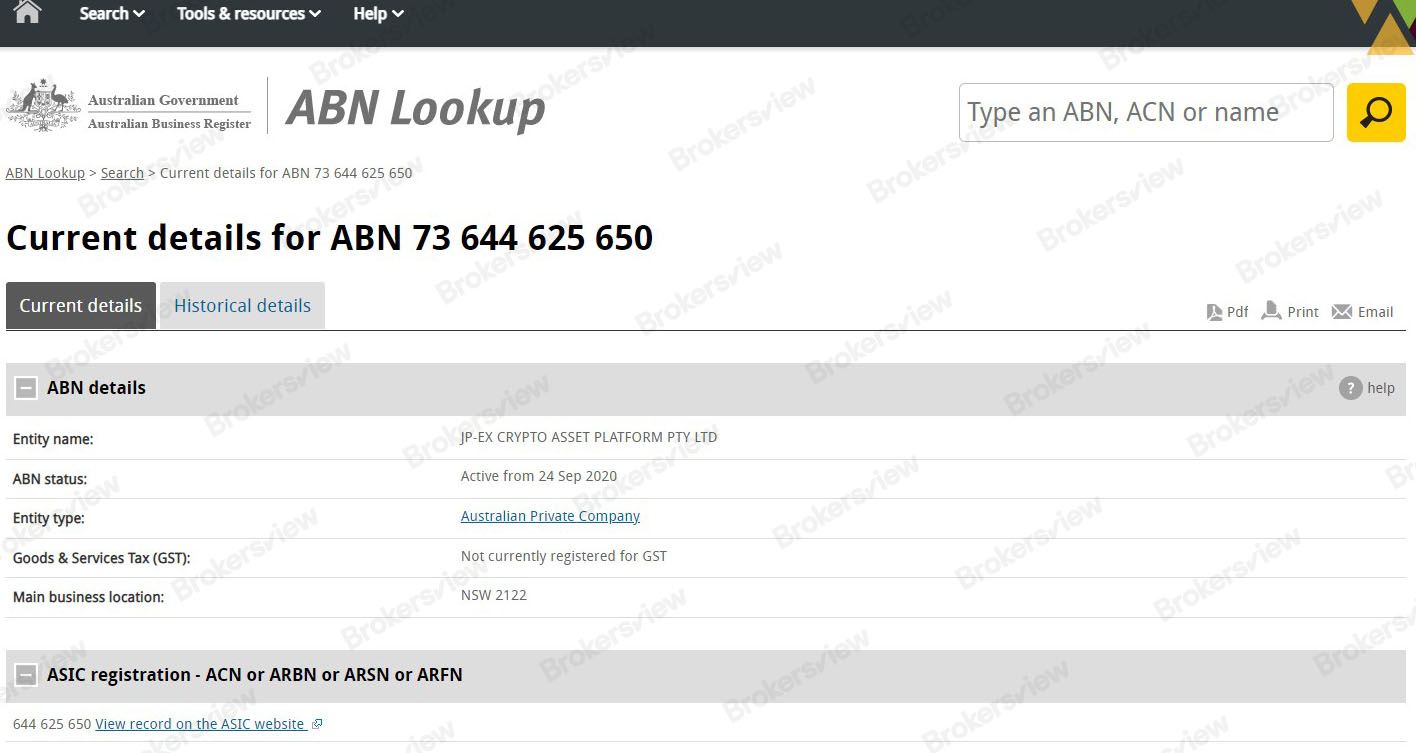Switch to the Historical details tab
Viewport: 1416px width, 753px height.
pyautogui.click(x=241, y=305)
